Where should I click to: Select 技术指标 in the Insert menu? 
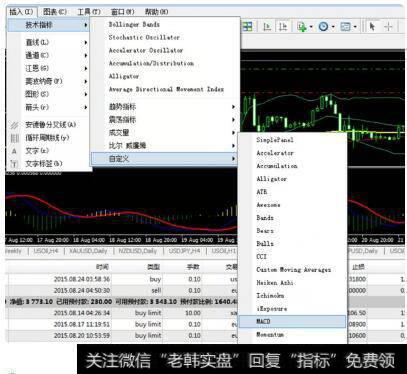(x=49, y=25)
